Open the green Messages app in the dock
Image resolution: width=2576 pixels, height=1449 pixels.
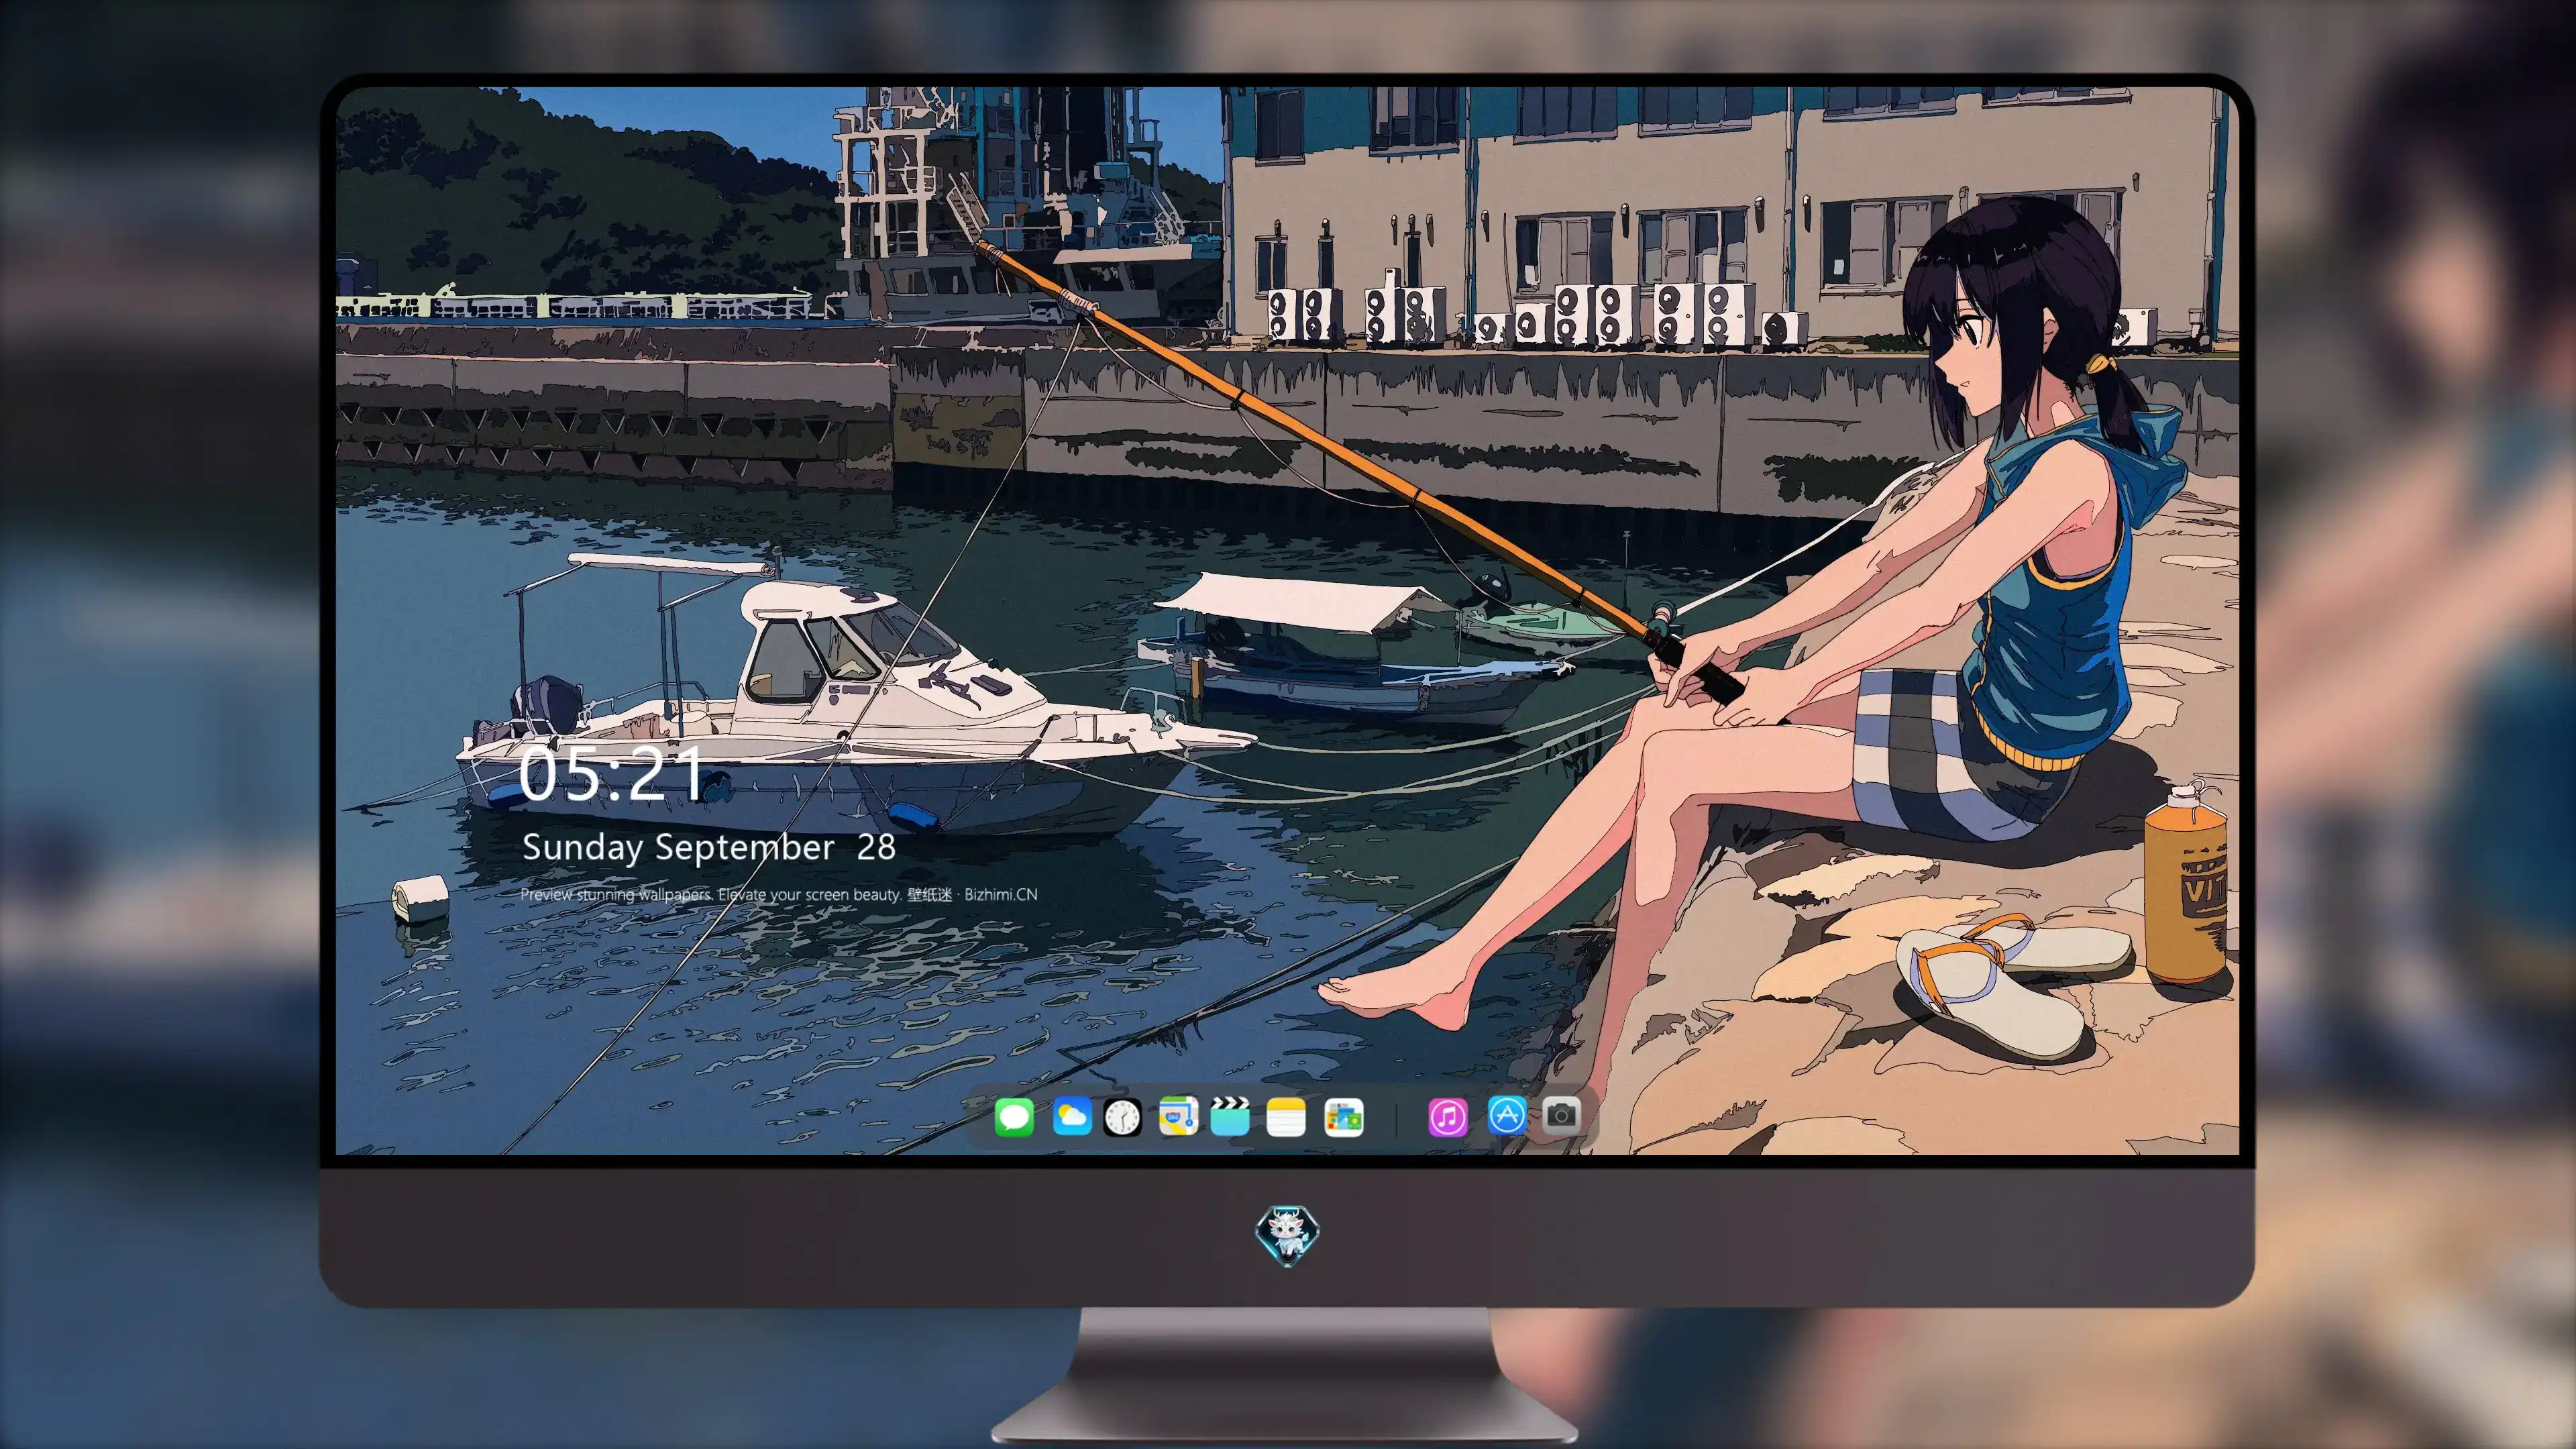point(1014,1117)
